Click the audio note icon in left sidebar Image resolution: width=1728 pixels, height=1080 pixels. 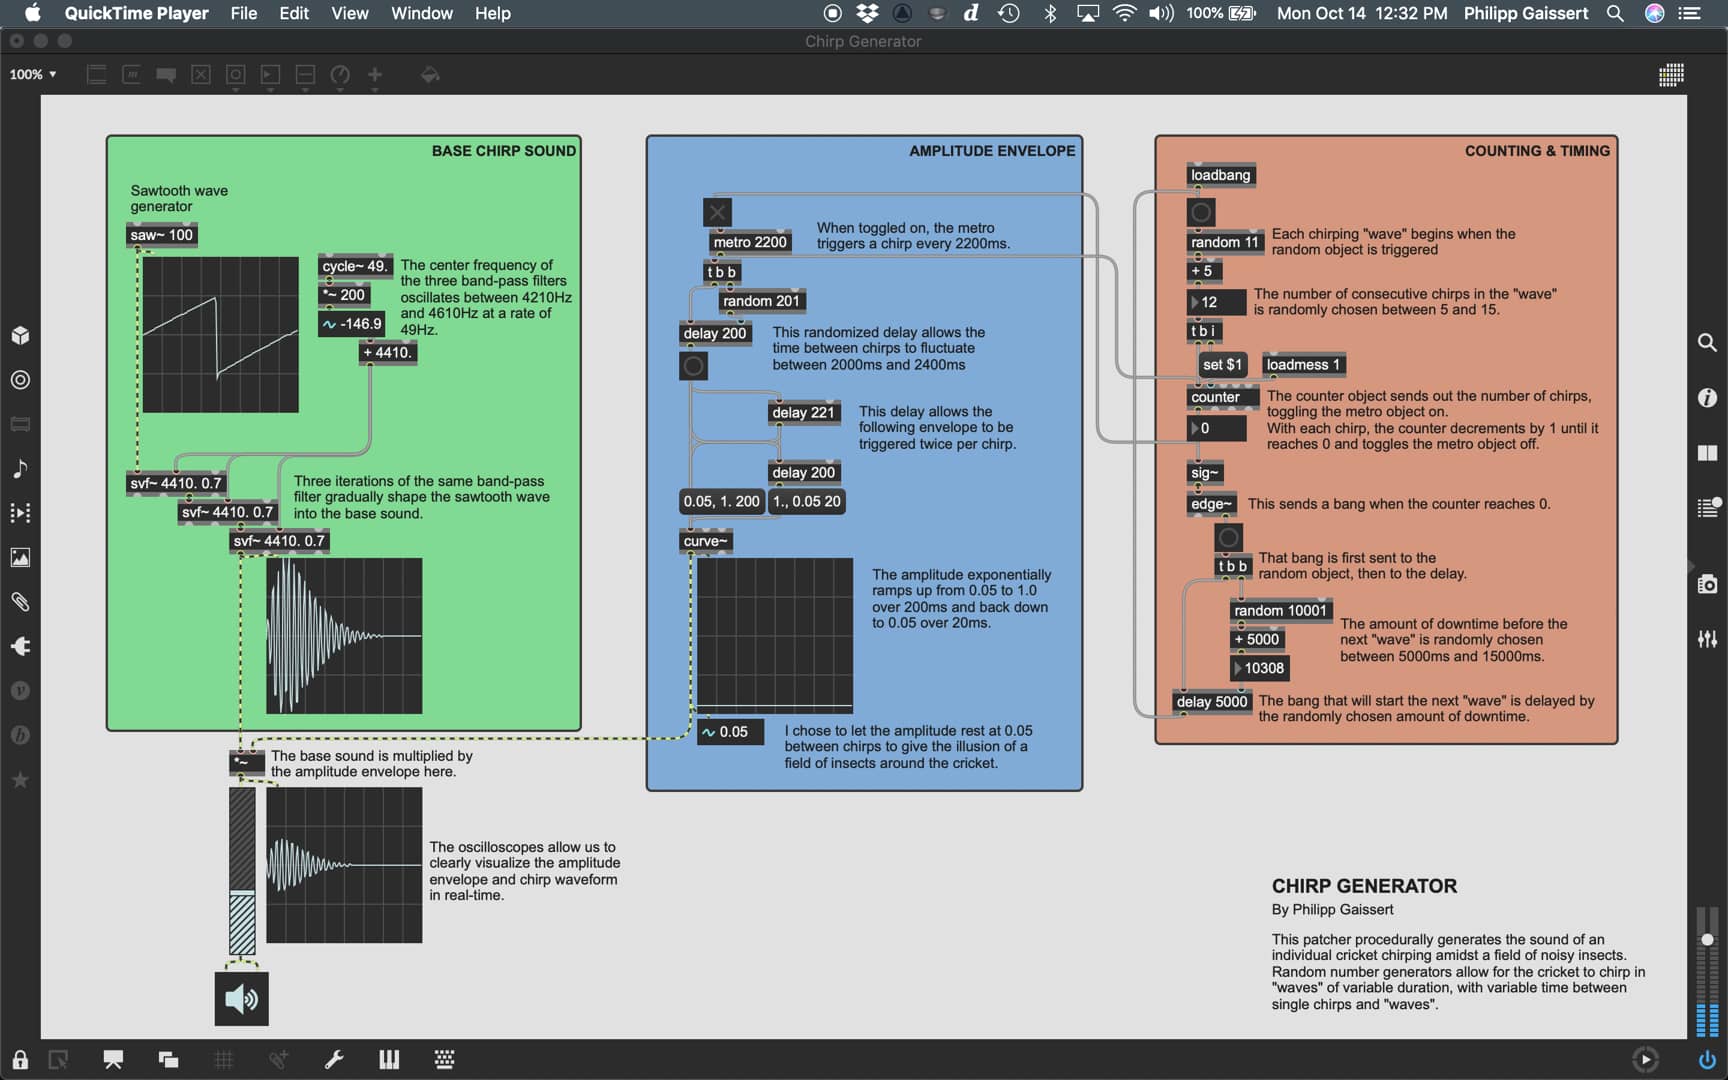pyautogui.click(x=20, y=470)
